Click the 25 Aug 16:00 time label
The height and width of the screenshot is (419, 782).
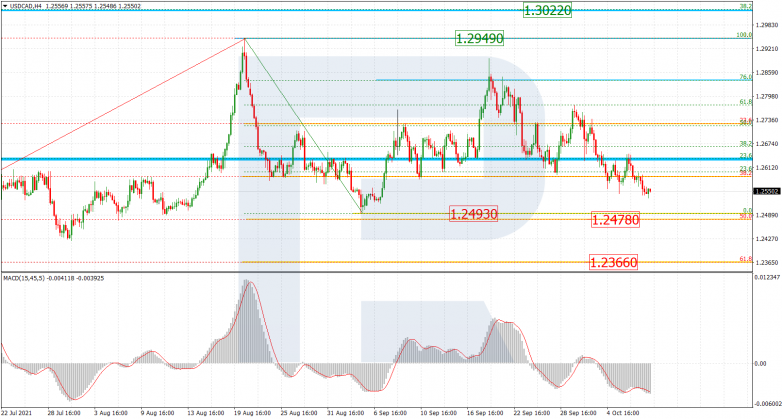[x=298, y=414]
